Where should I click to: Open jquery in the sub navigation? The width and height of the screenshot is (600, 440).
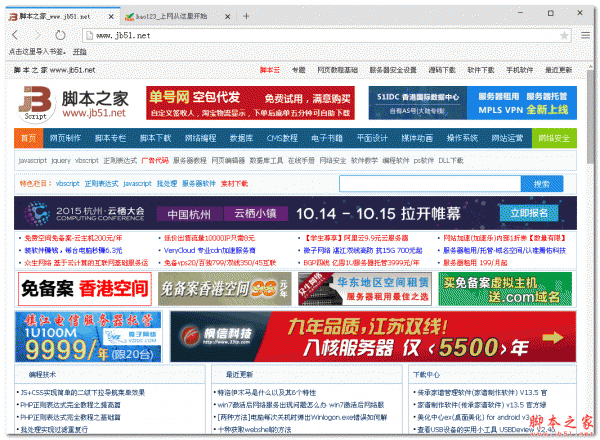point(61,160)
